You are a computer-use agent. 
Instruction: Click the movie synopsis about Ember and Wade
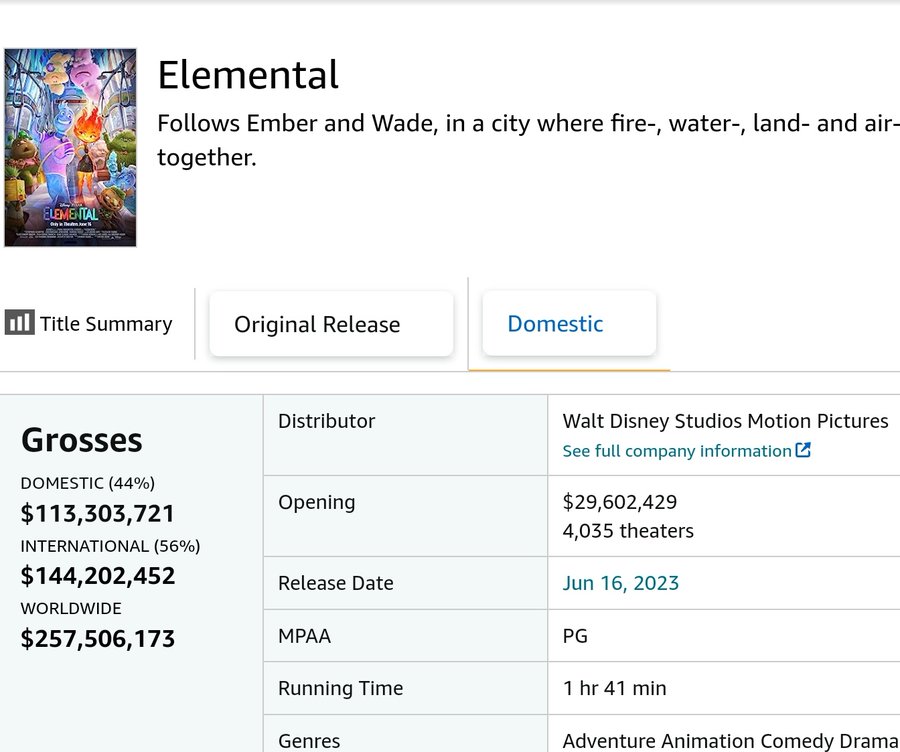click(528, 140)
